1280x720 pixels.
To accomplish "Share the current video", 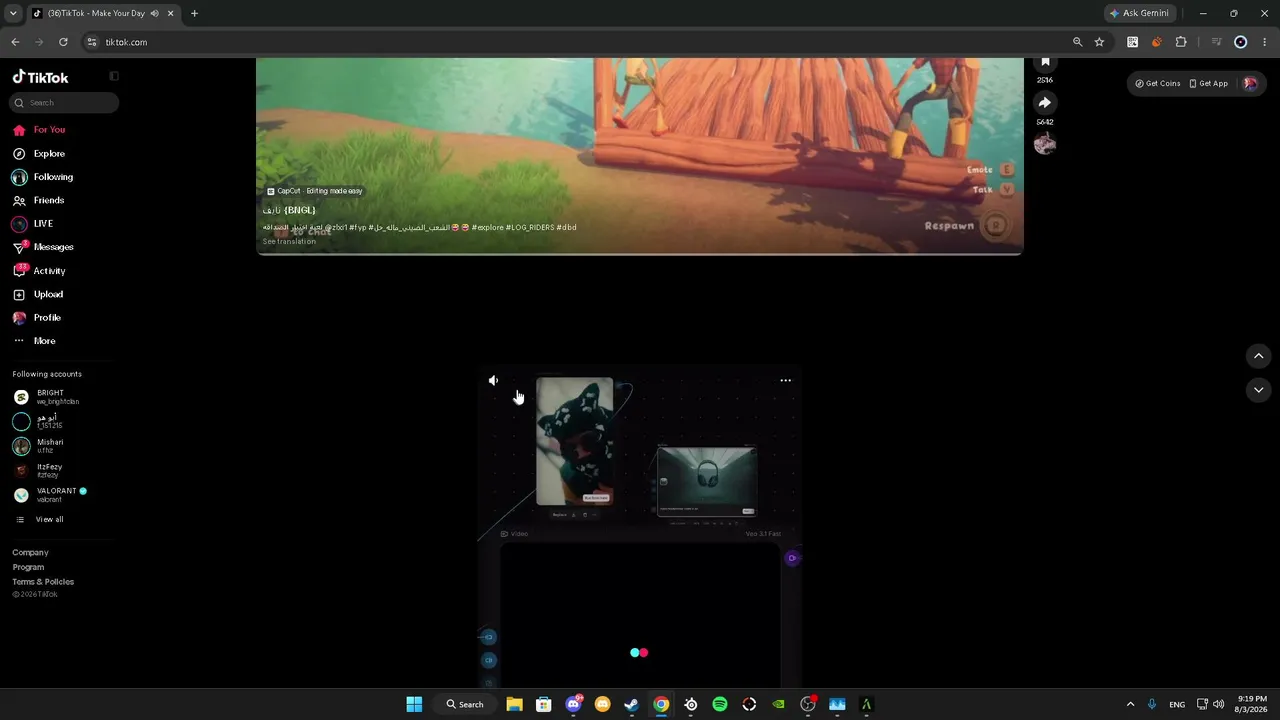I will [1045, 103].
